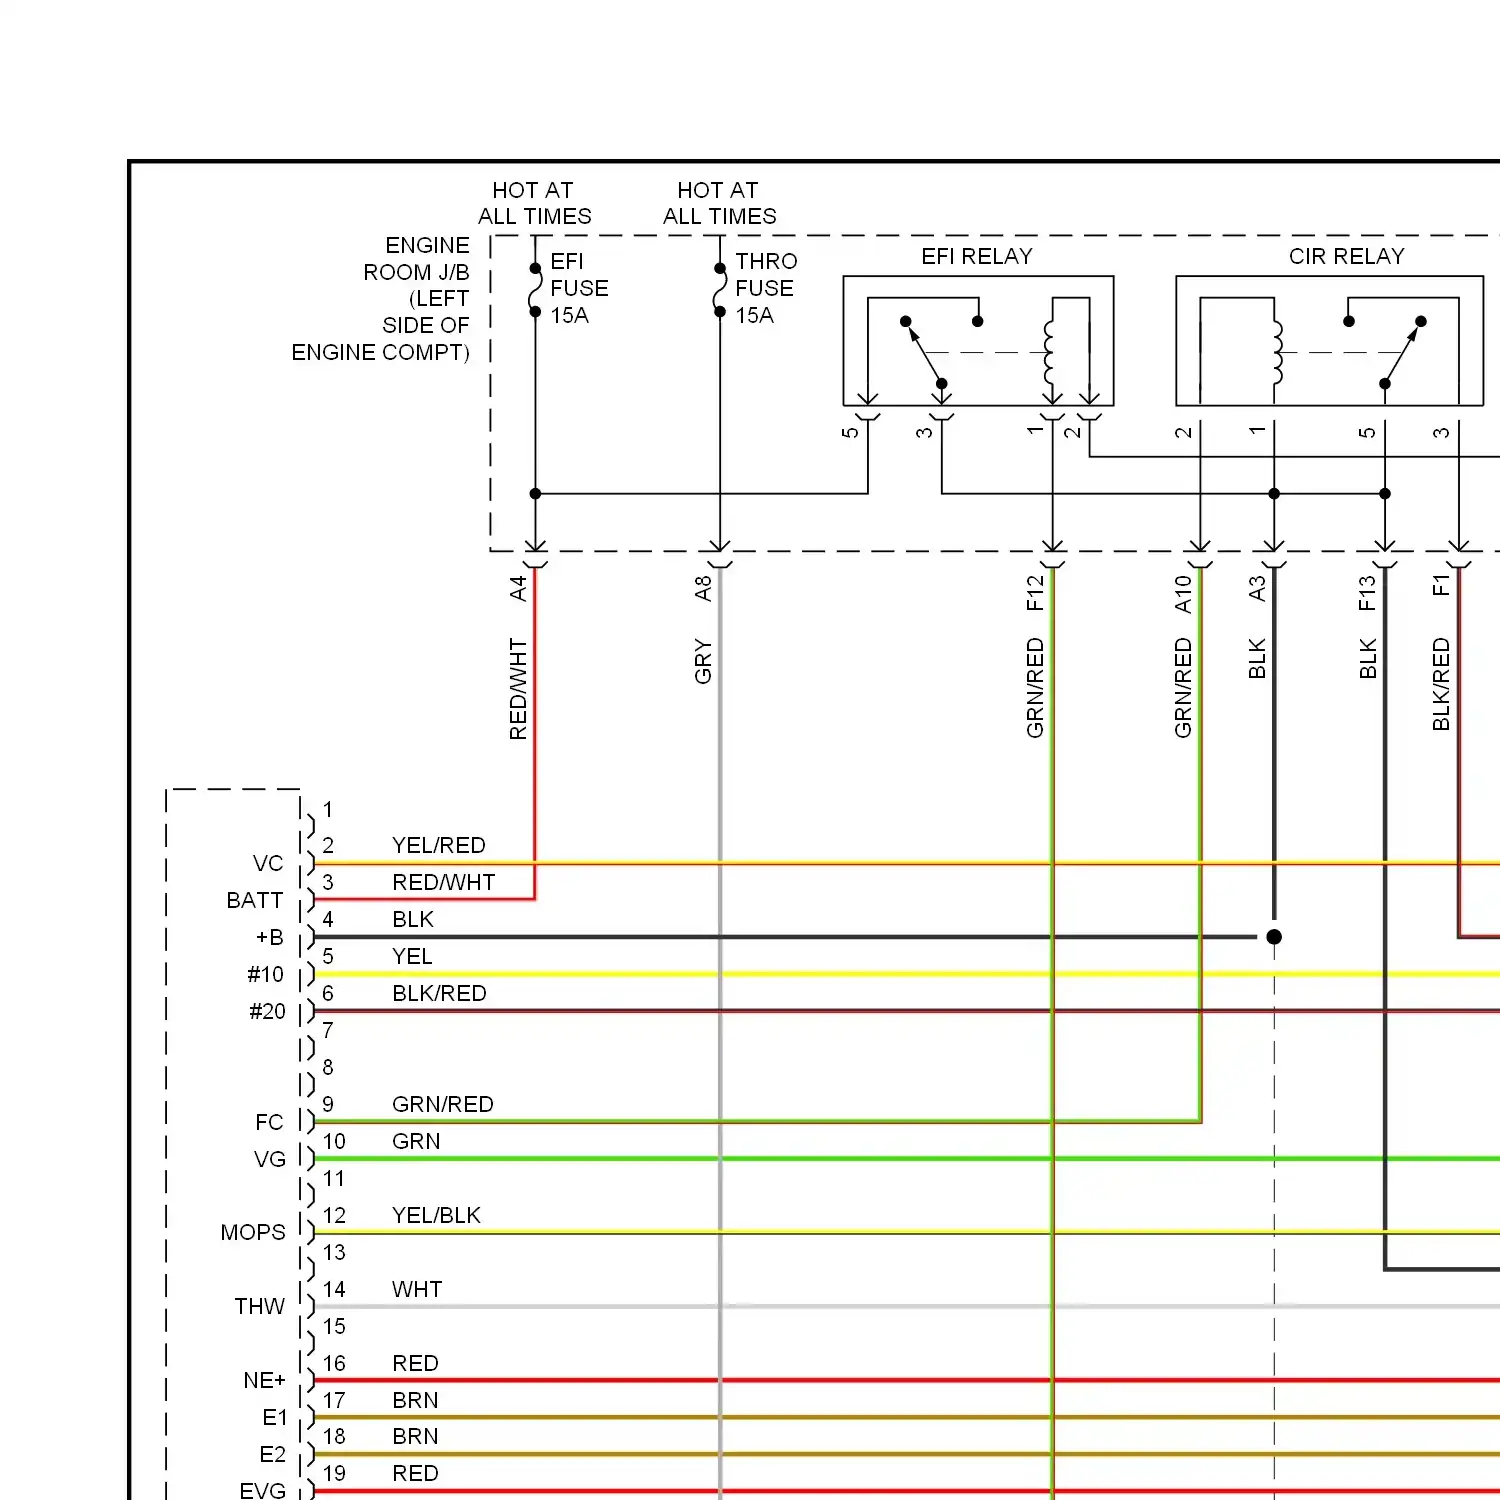Click the EFI relay coil symbol
Image resolution: width=1500 pixels, height=1500 pixels.
[x=1049, y=353]
